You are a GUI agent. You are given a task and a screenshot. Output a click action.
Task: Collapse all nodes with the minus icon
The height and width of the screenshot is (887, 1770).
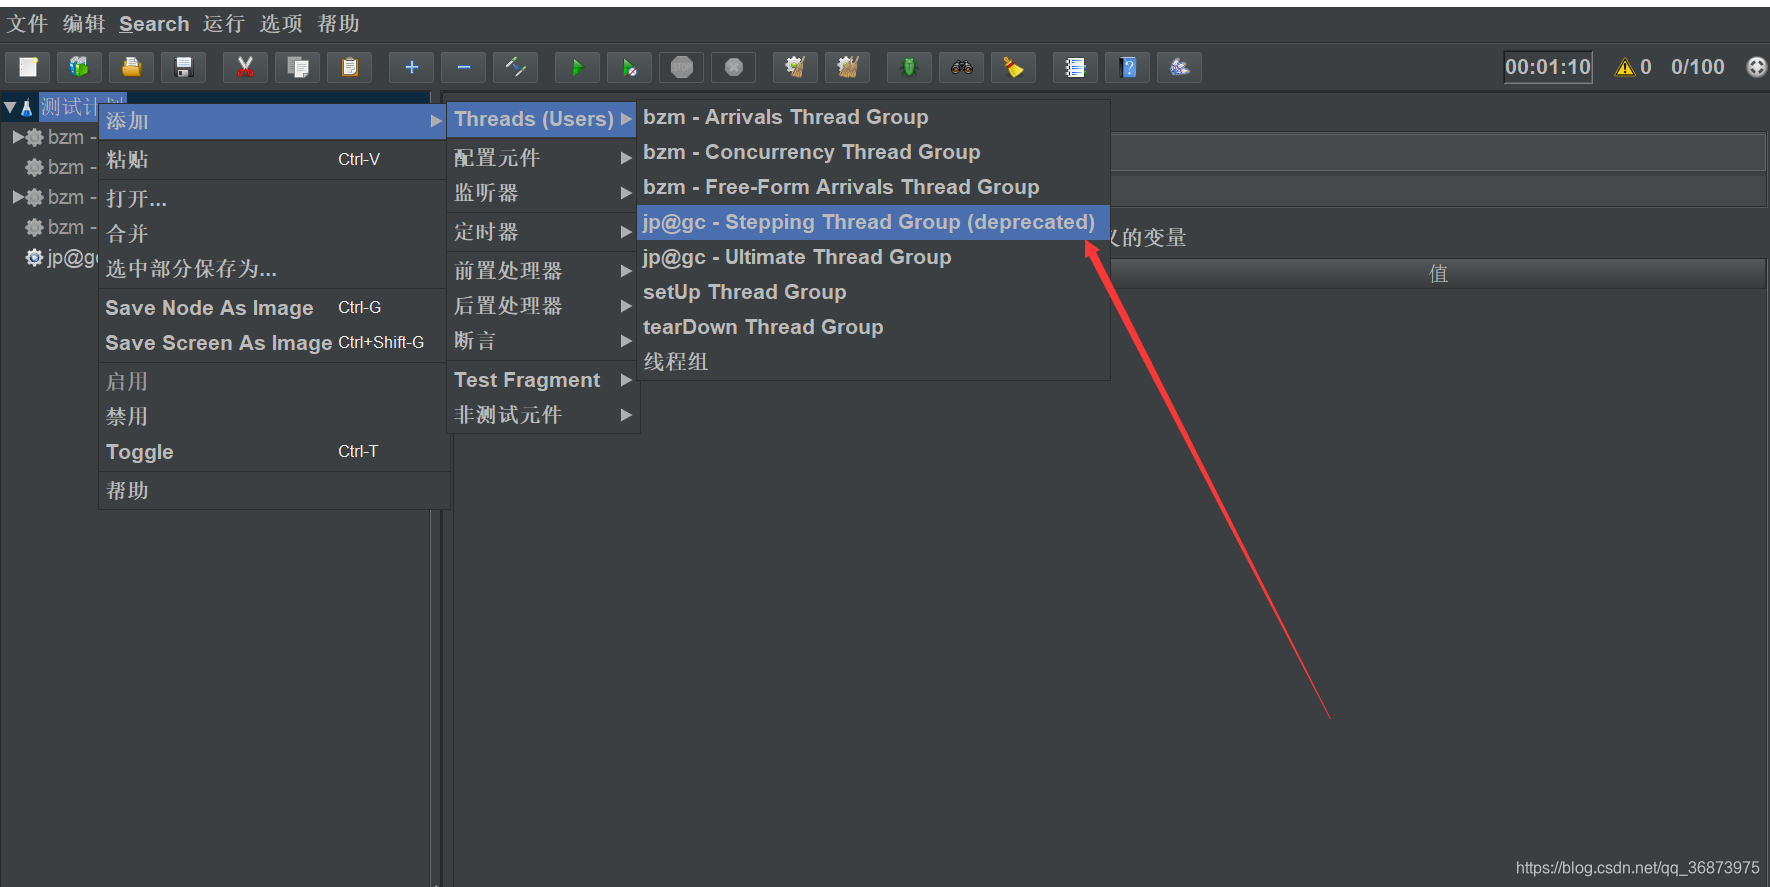[463, 67]
